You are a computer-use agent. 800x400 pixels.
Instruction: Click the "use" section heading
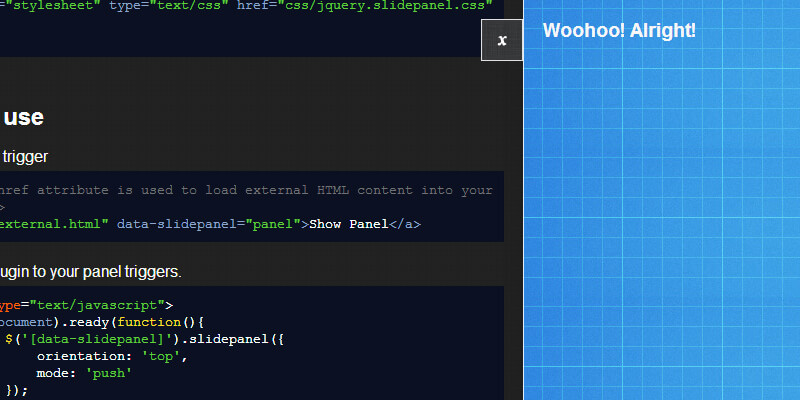[23, 117]
